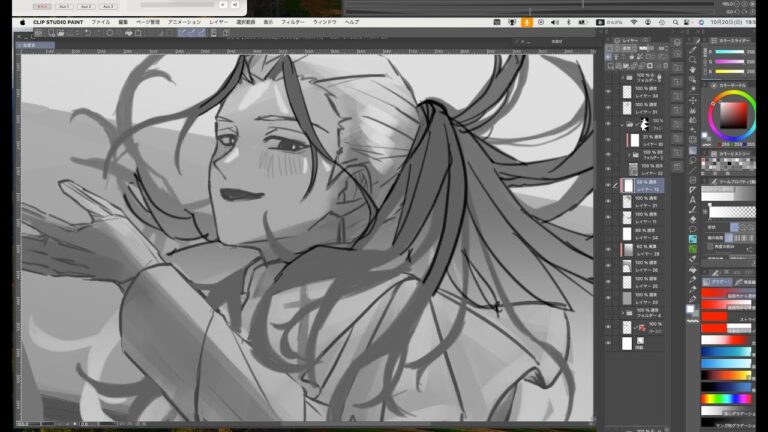This screenshot has height=432, width=768.
Task: Select the Figure line tool
Action: pyautogui.click(x=693, y=170)
